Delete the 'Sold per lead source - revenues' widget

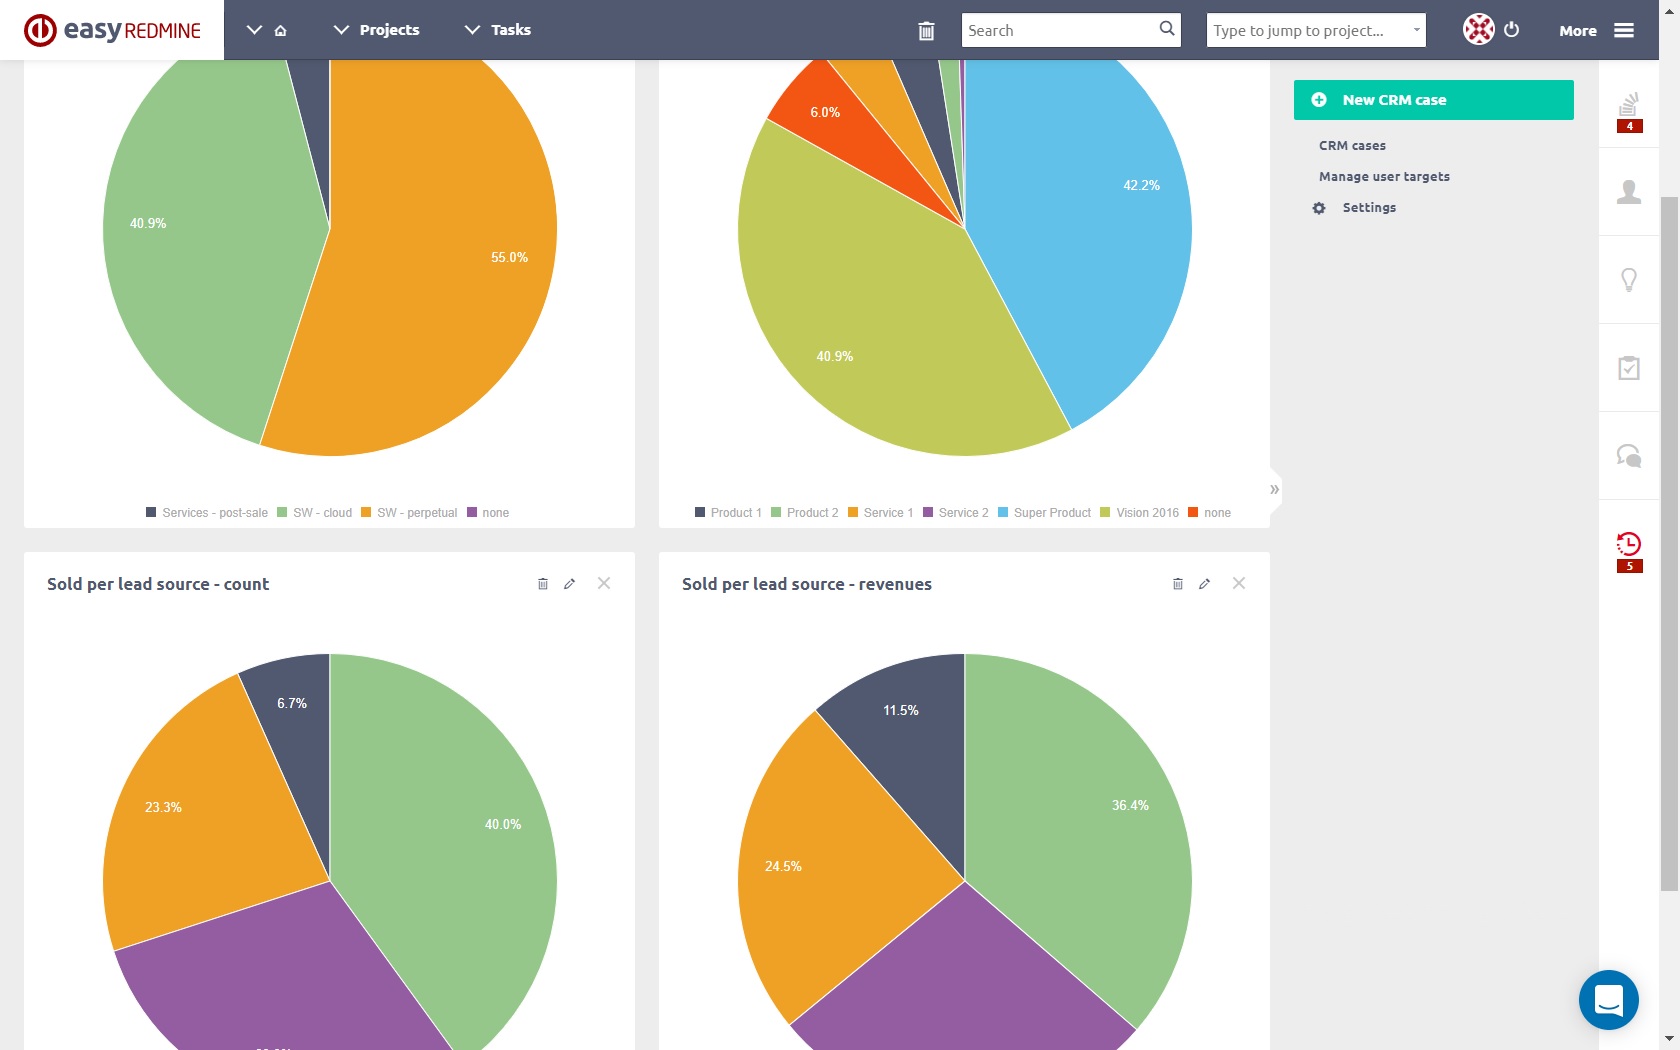coord(1177,584)
